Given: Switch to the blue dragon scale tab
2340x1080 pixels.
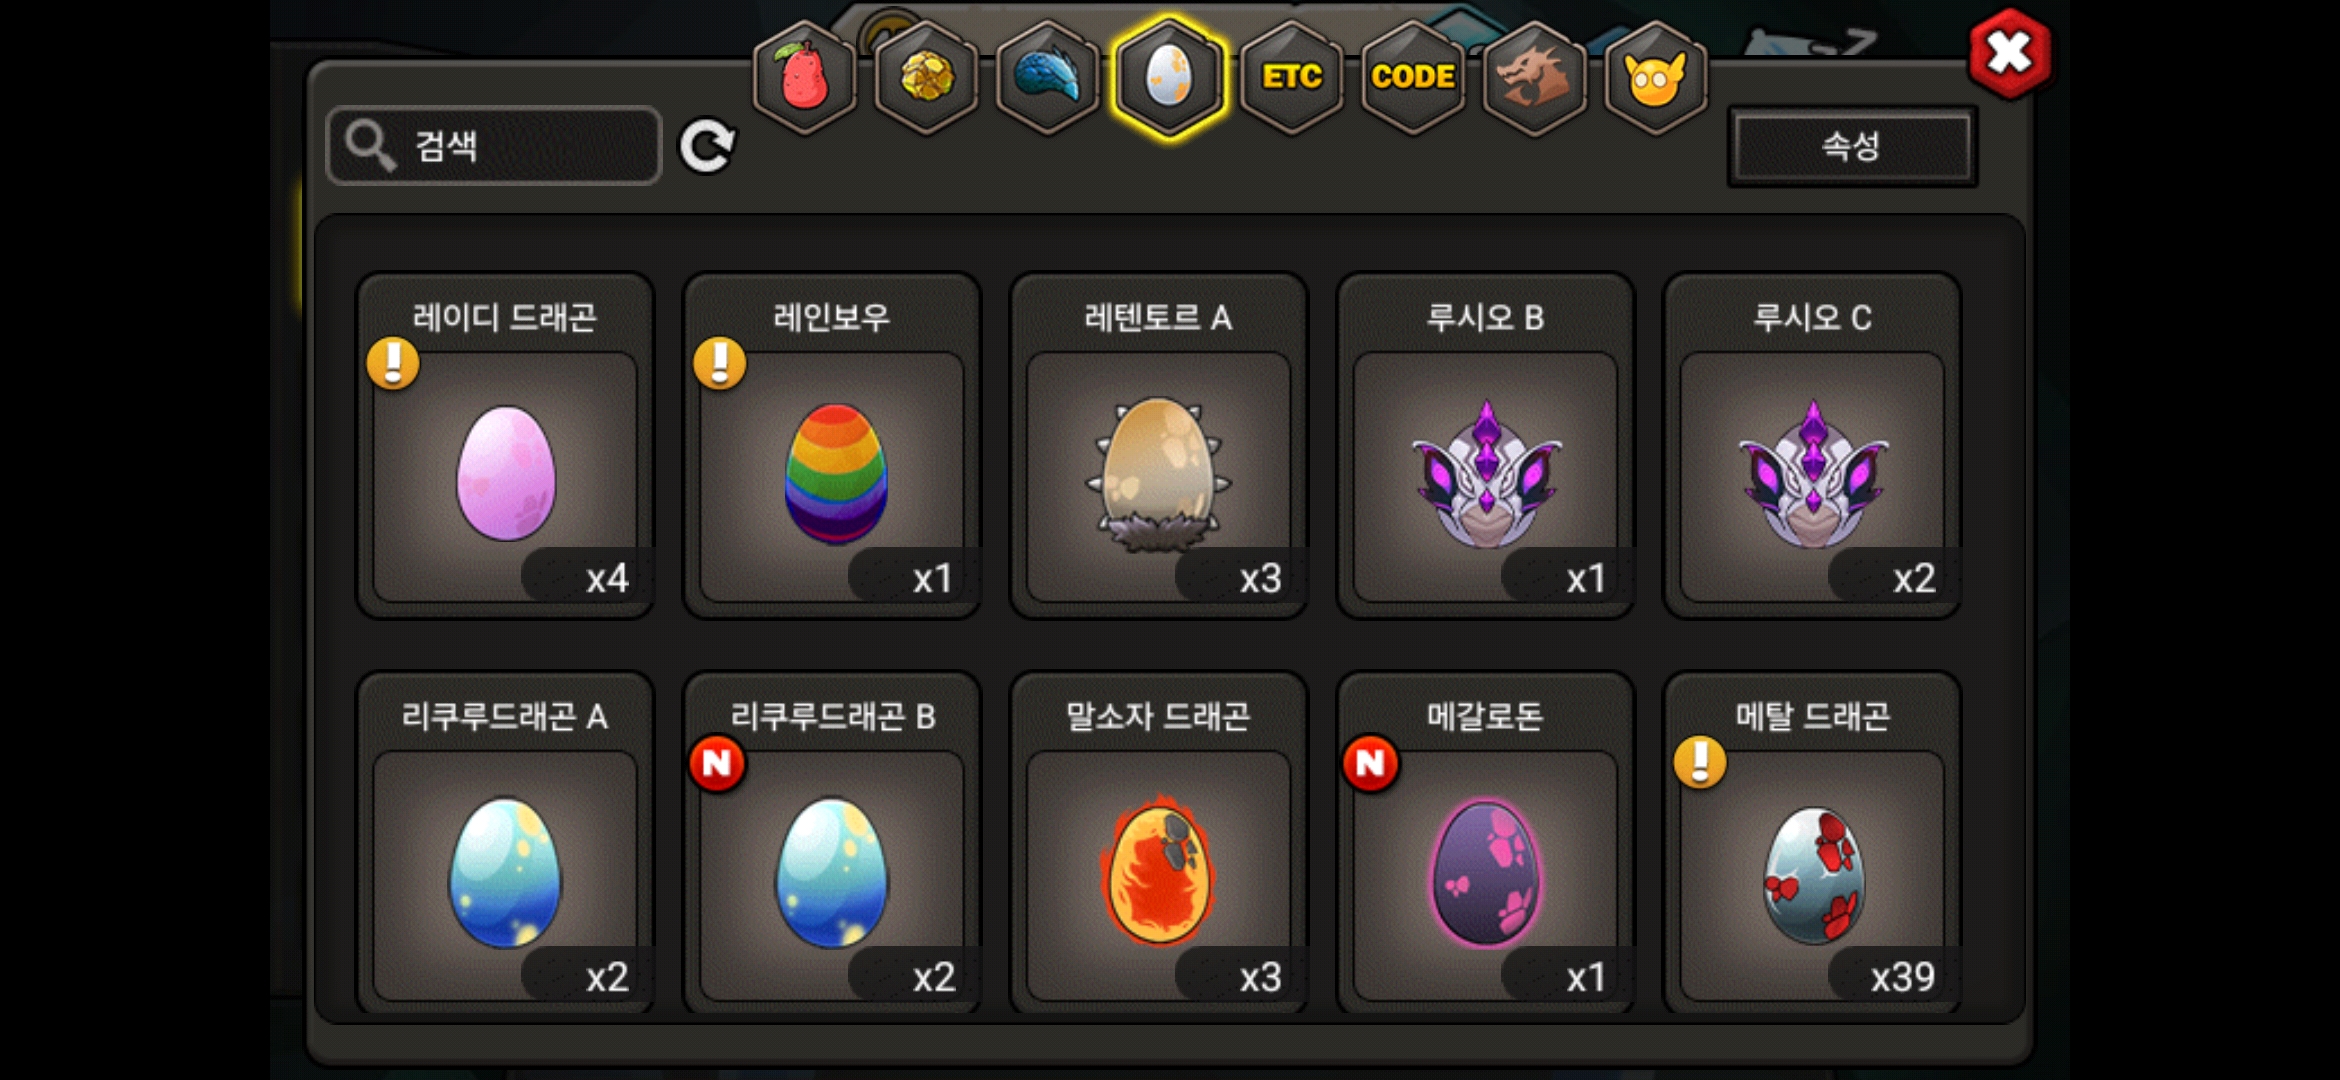Looking at the screenshot, I should coord(1048,77).
